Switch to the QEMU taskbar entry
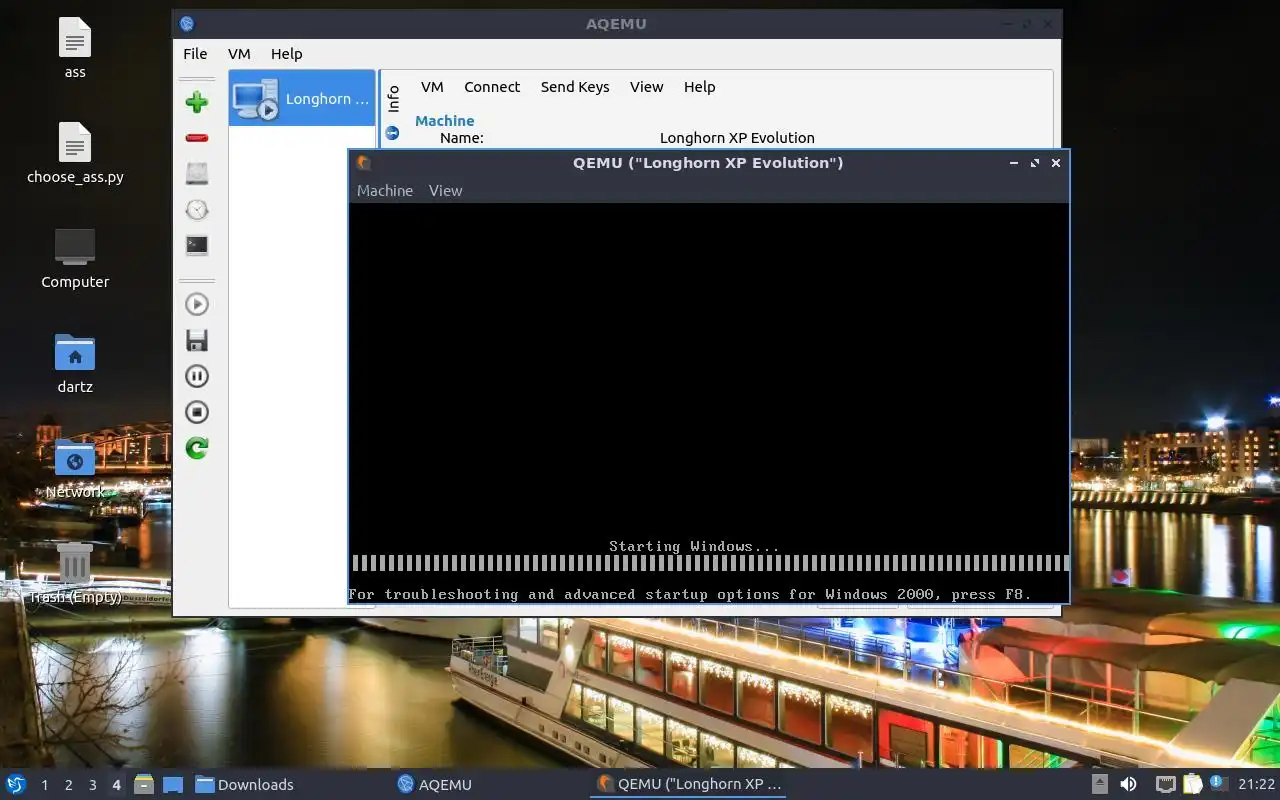 (689, 785)
